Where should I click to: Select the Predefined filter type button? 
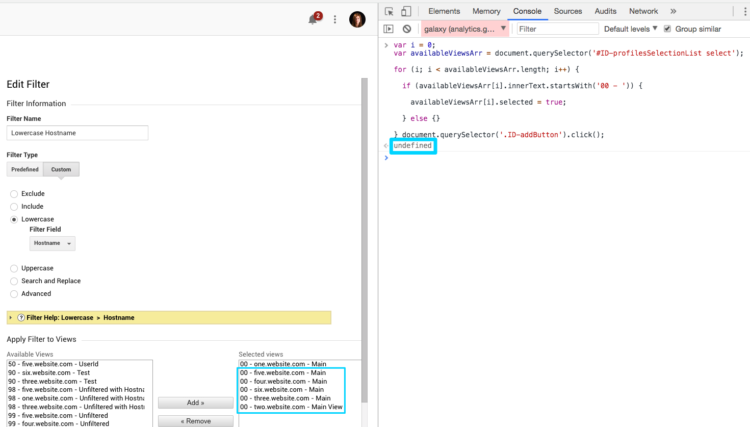[x=25, y=169]
